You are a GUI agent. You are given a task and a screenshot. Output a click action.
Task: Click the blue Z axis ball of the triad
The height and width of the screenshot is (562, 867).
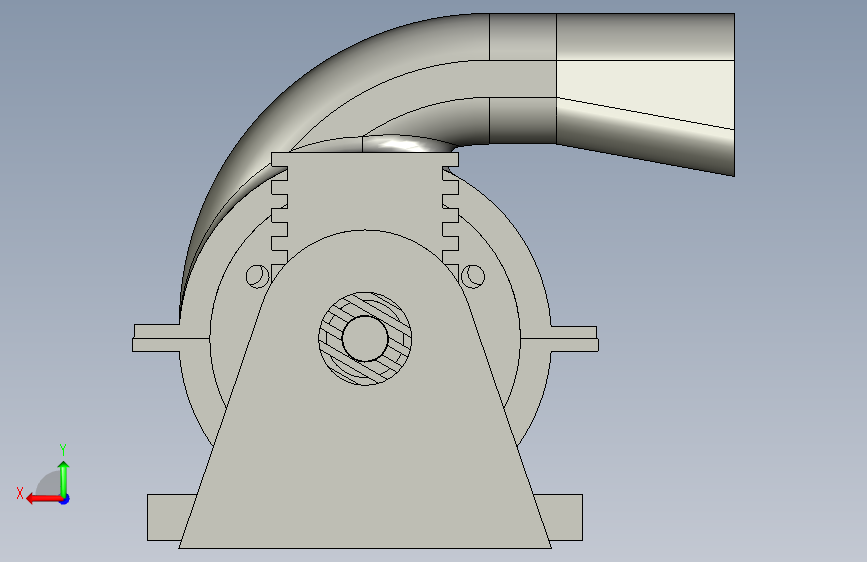click(65, 499)
